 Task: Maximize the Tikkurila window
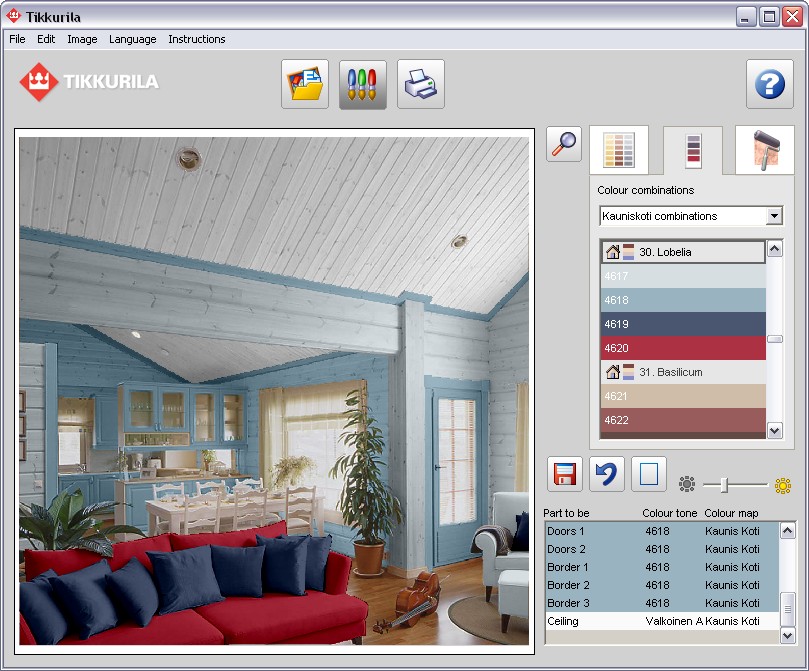[769, 17]
